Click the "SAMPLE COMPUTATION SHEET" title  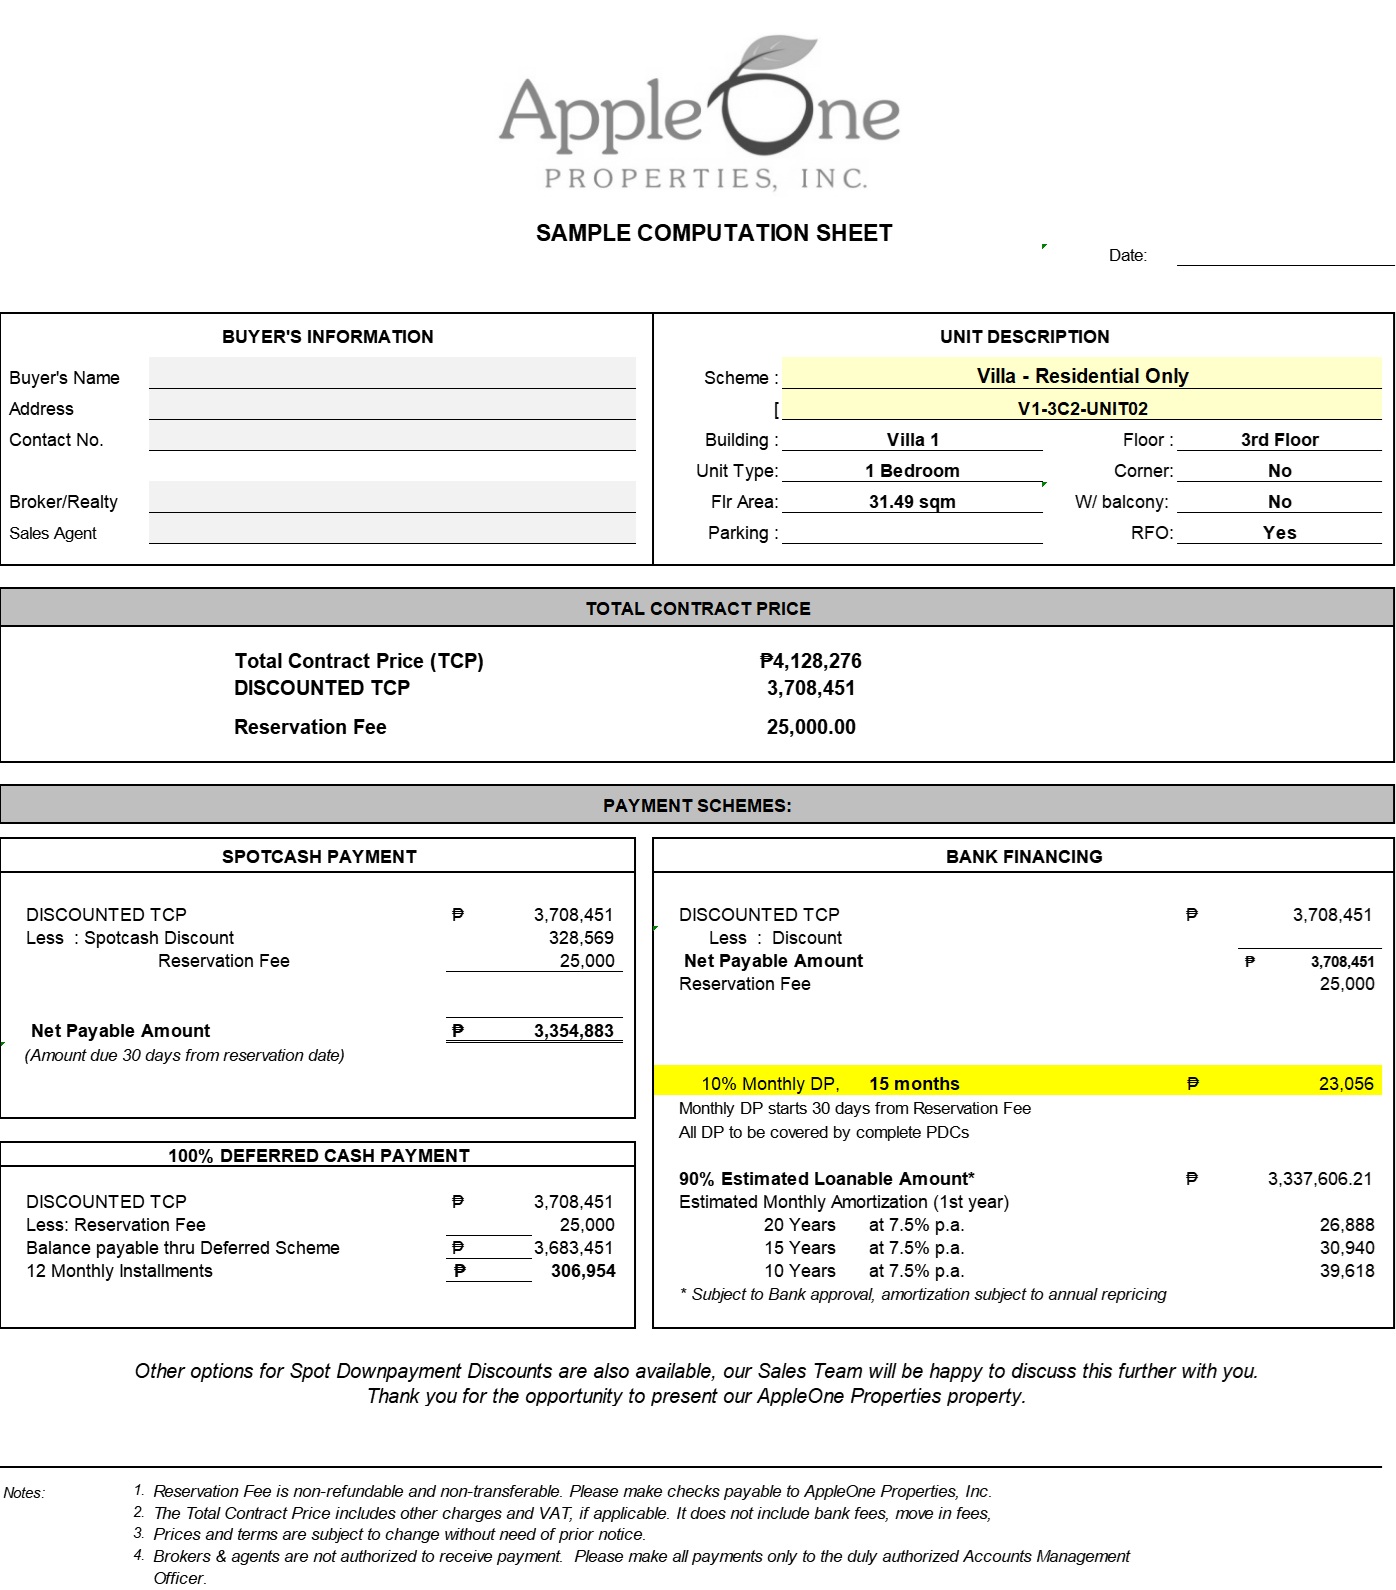(714, 233)
